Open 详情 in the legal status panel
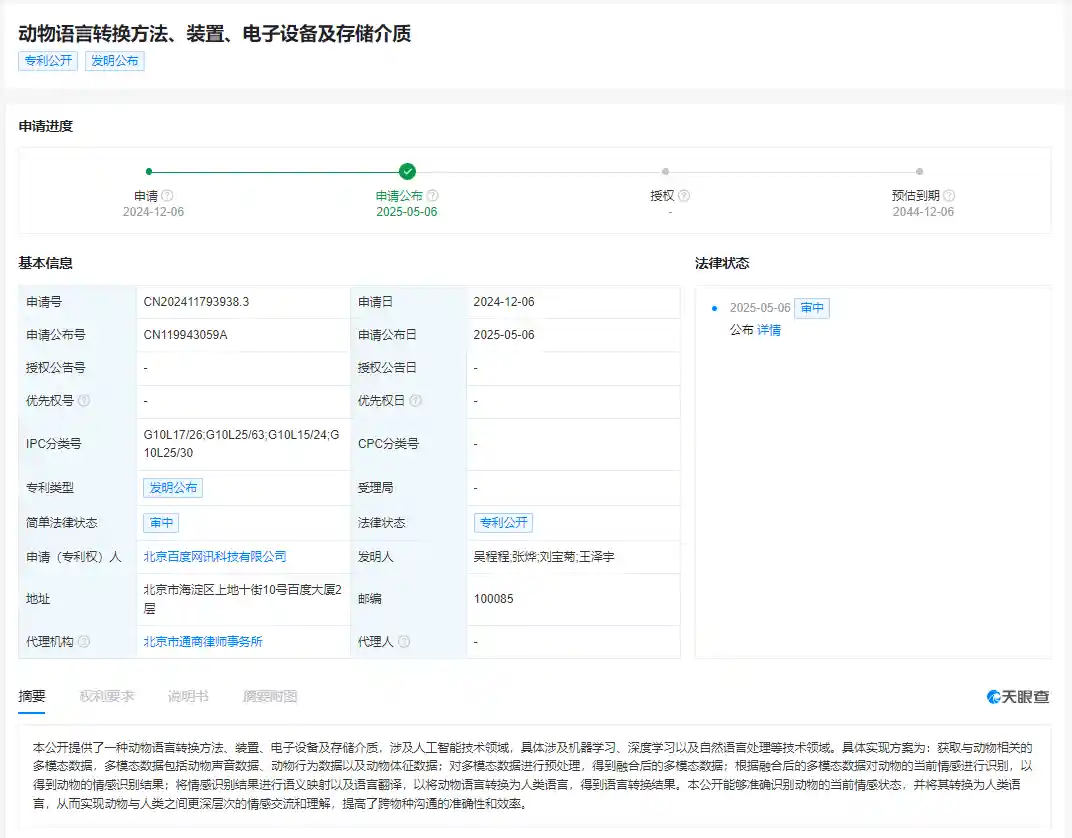1072x838 pixels. [x=768, y=330]
